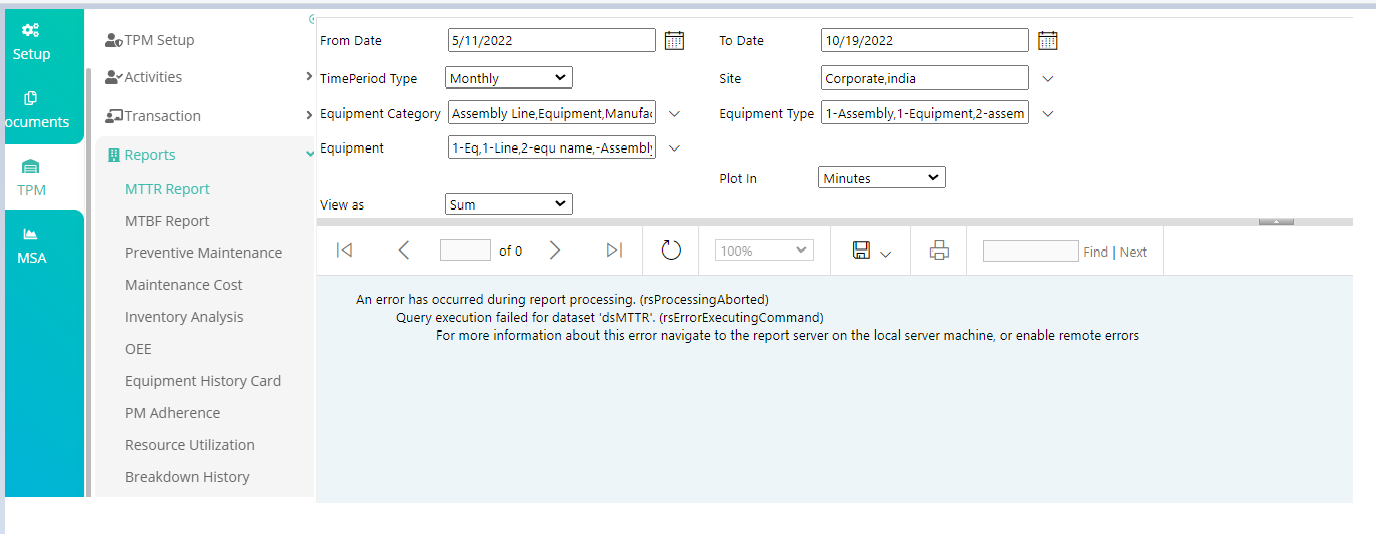Expand the Site selection chevron

click(x=1048, y=78)
